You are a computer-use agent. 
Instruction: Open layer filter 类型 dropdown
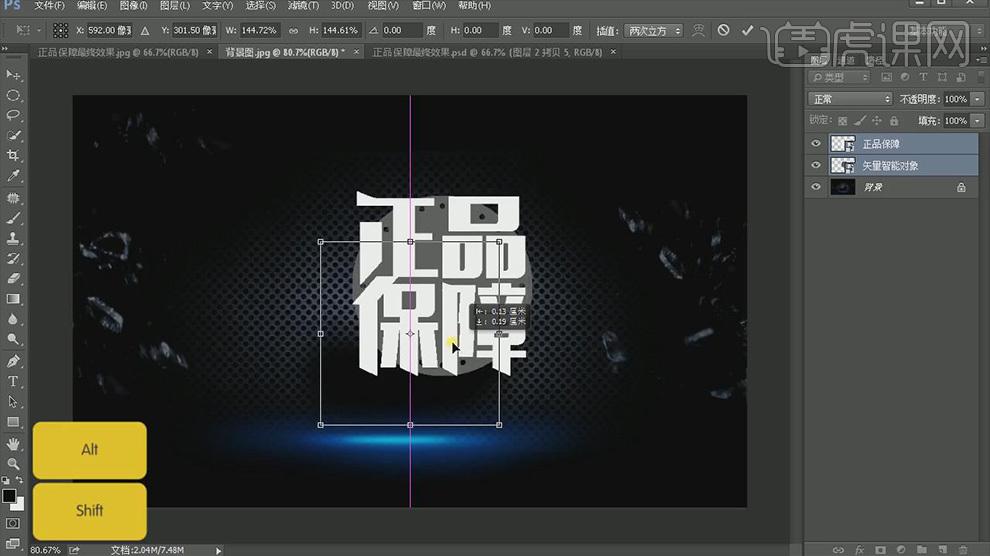[x=840, y=77]
